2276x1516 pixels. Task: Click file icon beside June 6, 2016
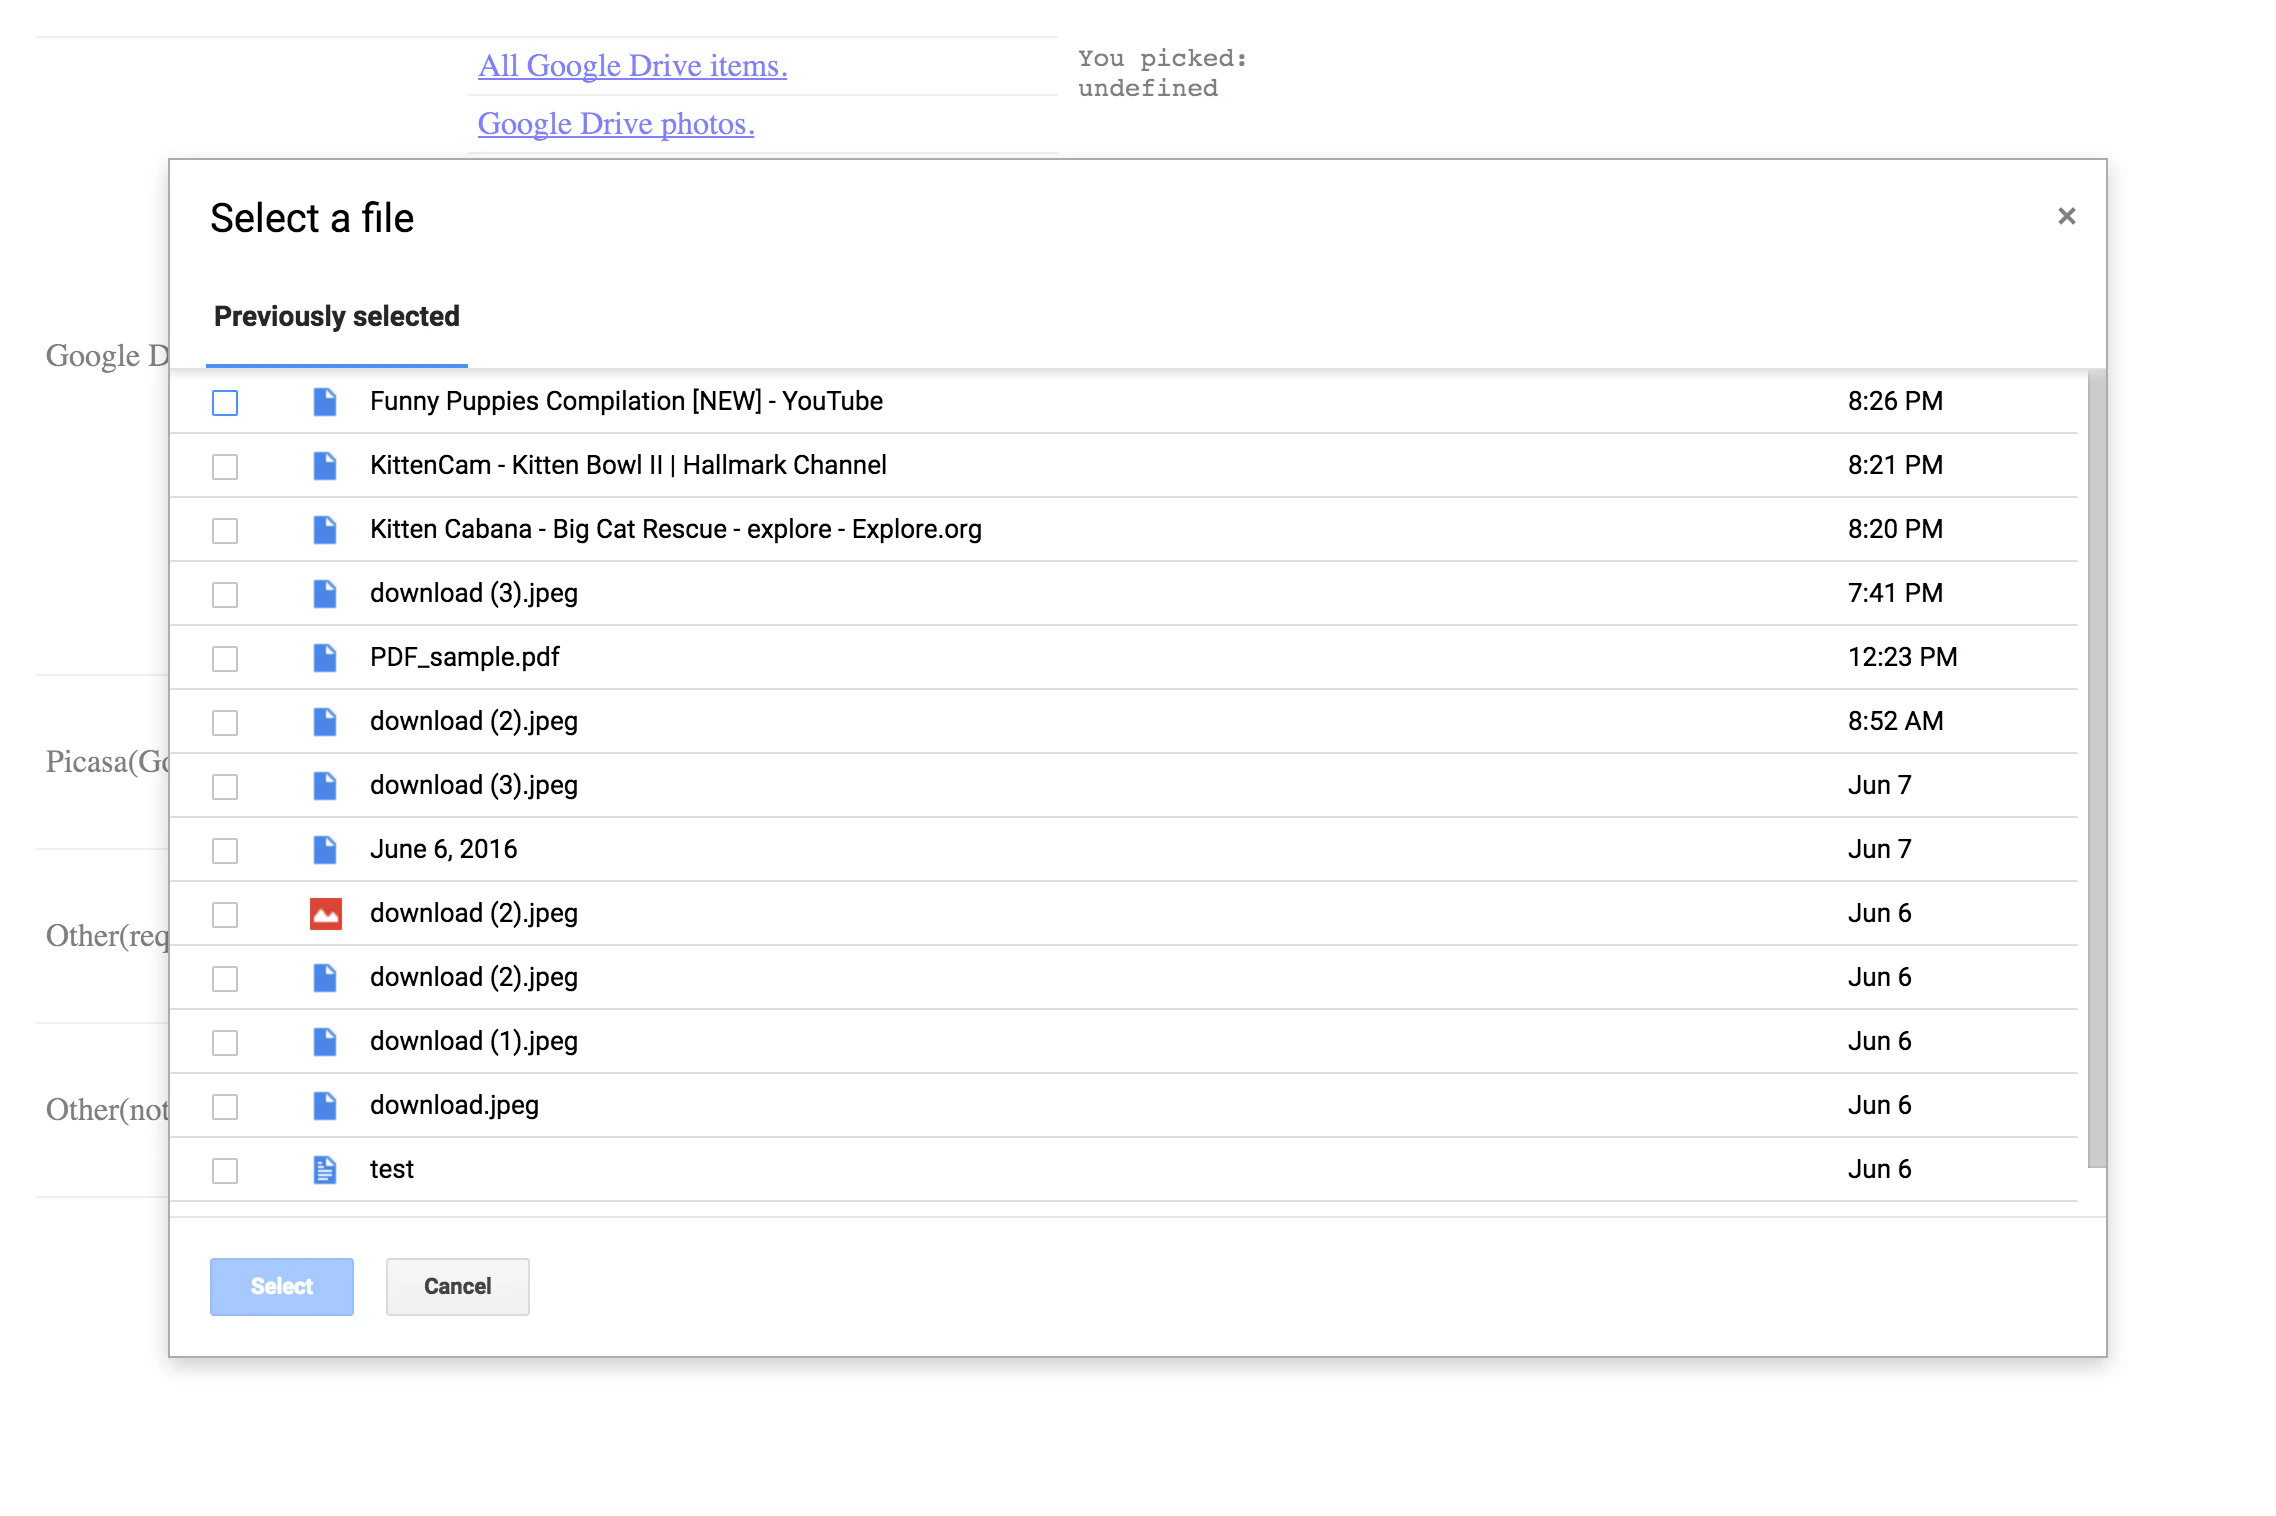click(x=325, y=850)
